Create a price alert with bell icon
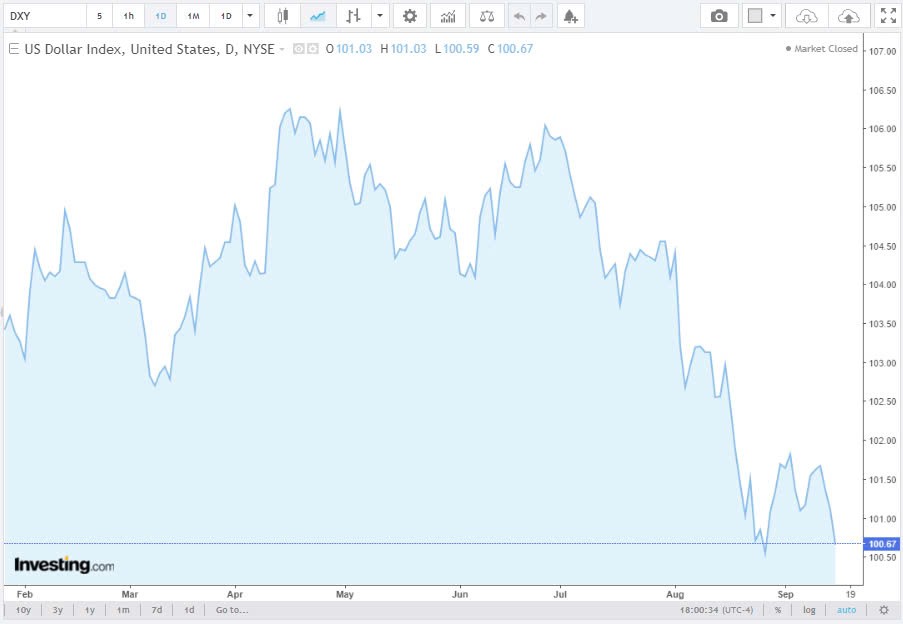Image resolution: width=903 pixels, height=624 pixels. (569, 16)
